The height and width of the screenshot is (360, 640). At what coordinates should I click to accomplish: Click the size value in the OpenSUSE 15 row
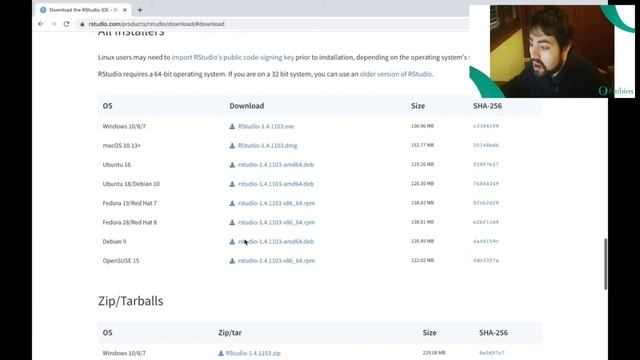422,260
